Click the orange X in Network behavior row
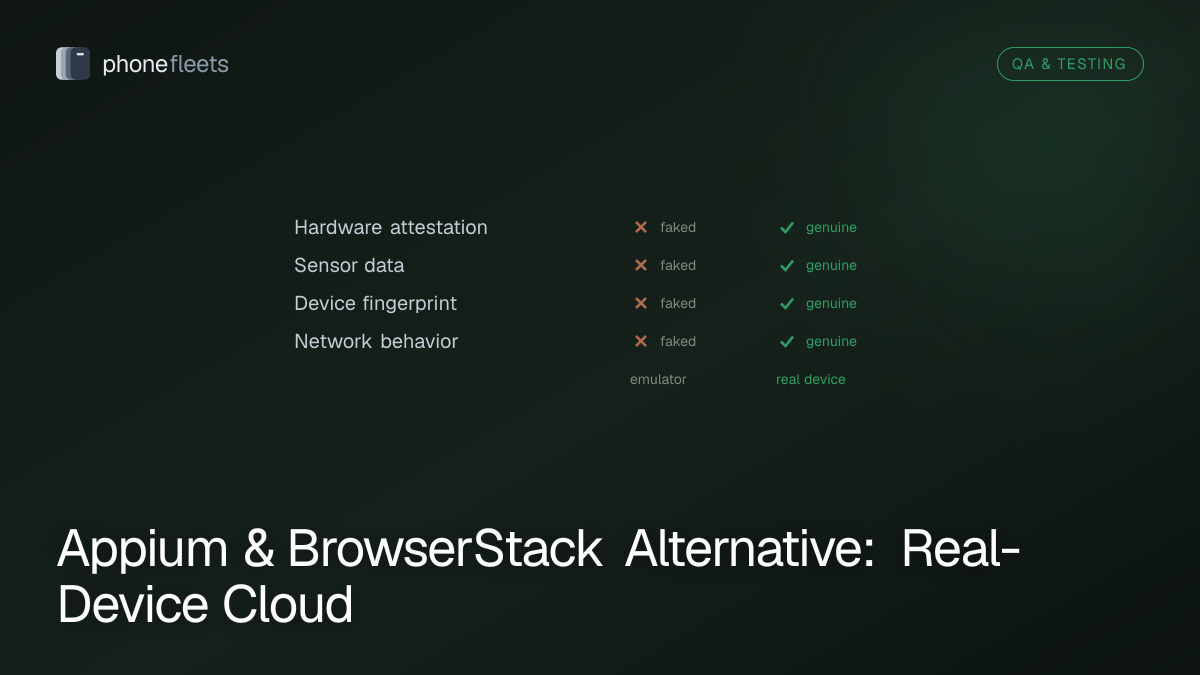The image size is (1200, 675). tap(641, 341)
